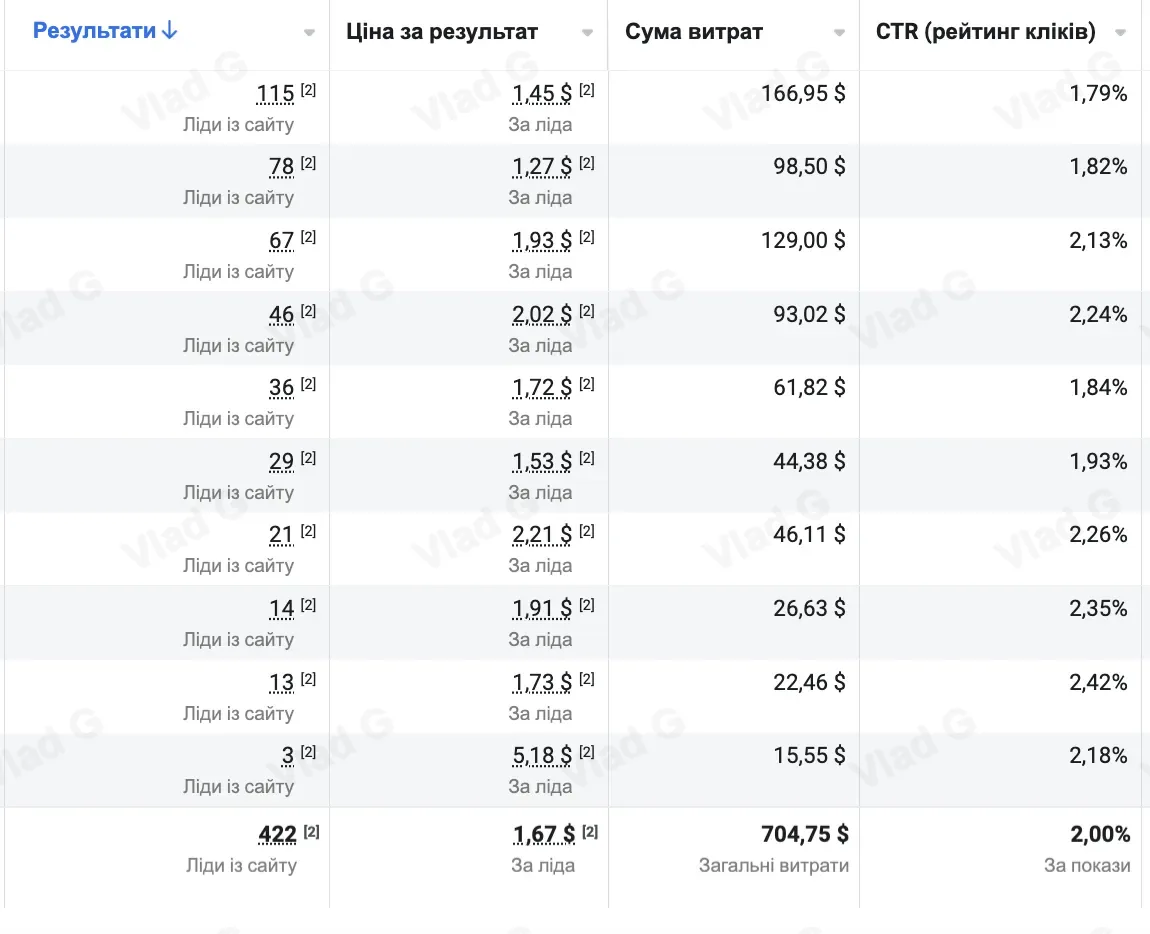Sort by the Результати column header
The height and width of the screenshot is (934, 1150).
tap(105, 31)
